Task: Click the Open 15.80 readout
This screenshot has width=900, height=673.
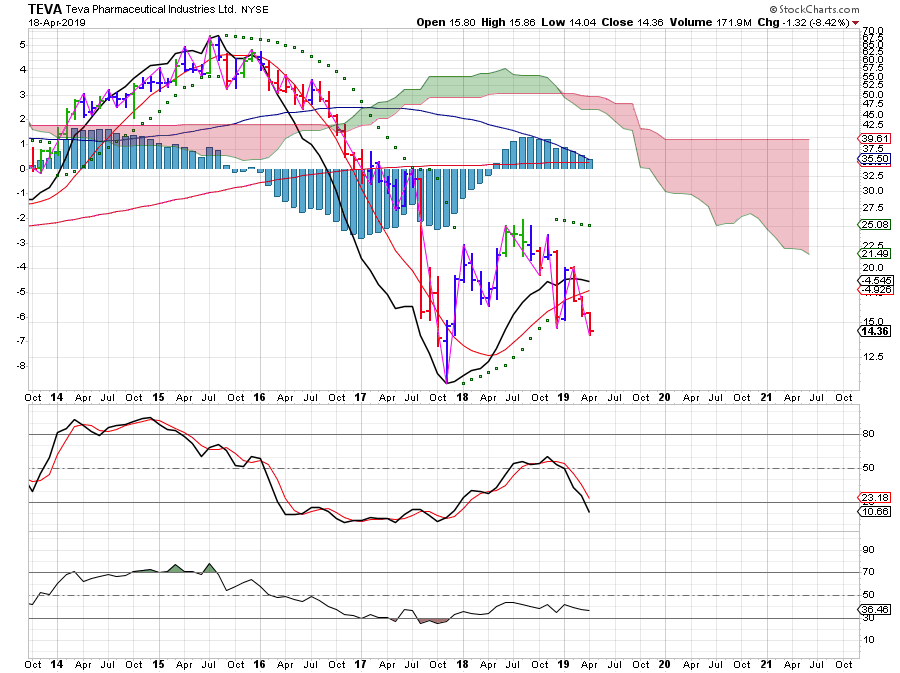Action: click(445, 21)
